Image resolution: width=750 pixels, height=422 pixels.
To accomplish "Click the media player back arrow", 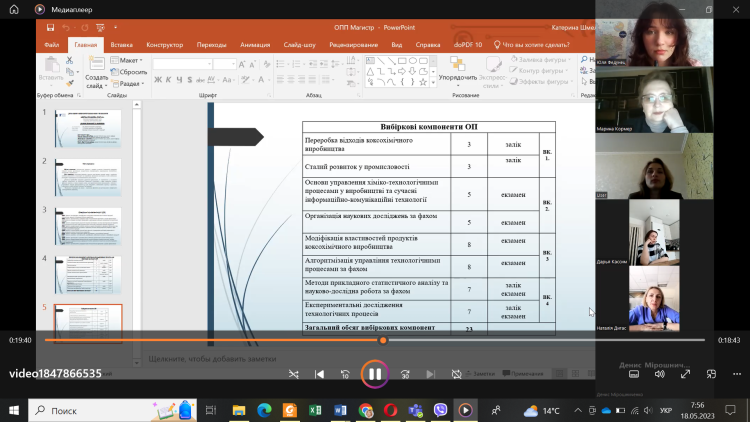I will [13, 9].
